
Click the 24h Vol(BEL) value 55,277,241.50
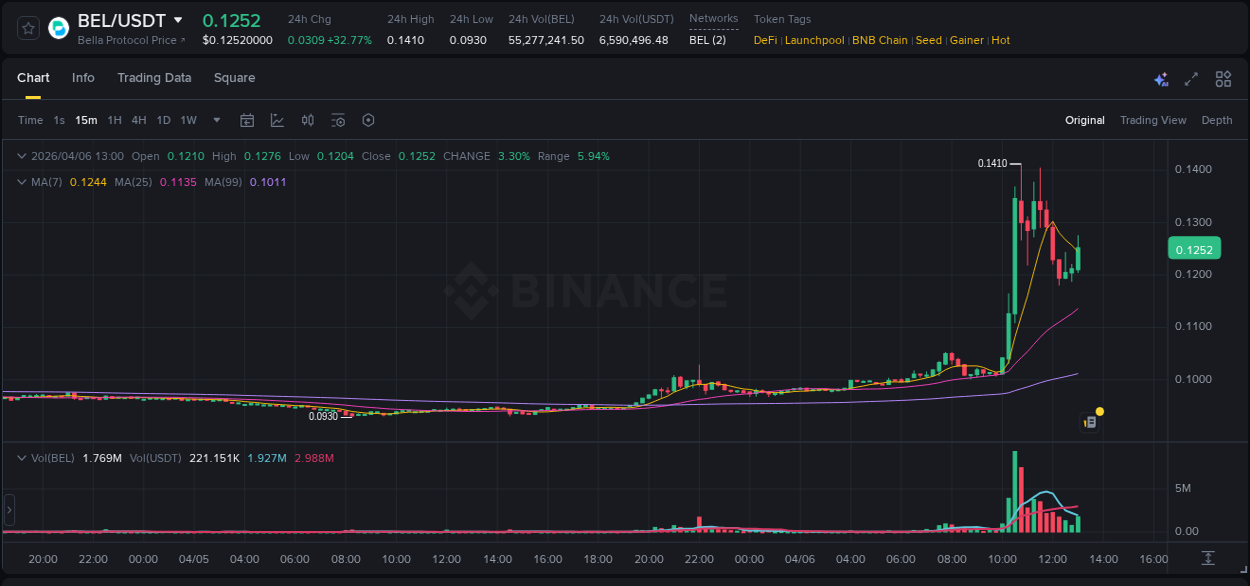coord(546,40)
